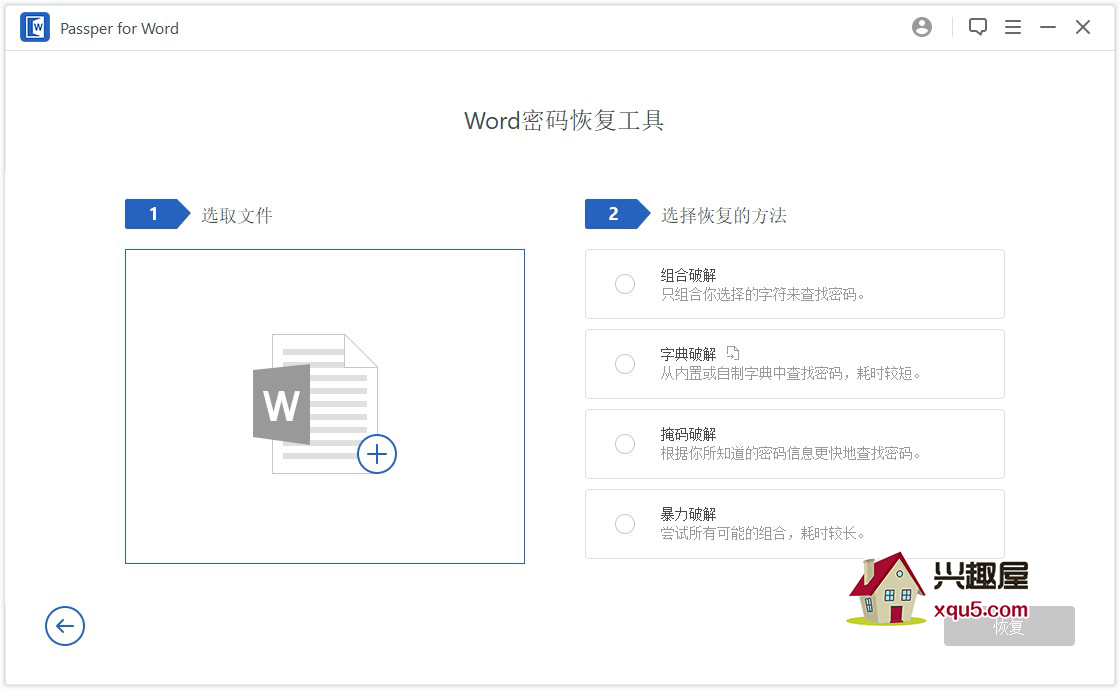Select the 字典破解 radio button
The image size is (1120, 690).
[x=625, y=364]
